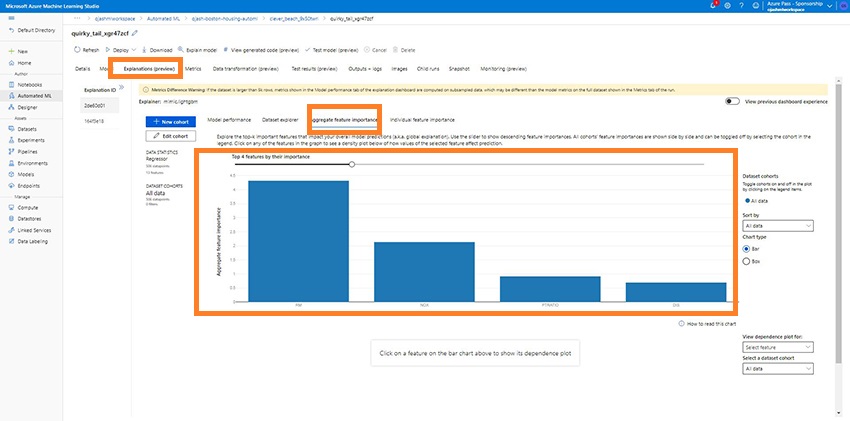The image size is (850, 421).
Task: Open the Individual feature importance tab
Action: click(x=422, y=119)
